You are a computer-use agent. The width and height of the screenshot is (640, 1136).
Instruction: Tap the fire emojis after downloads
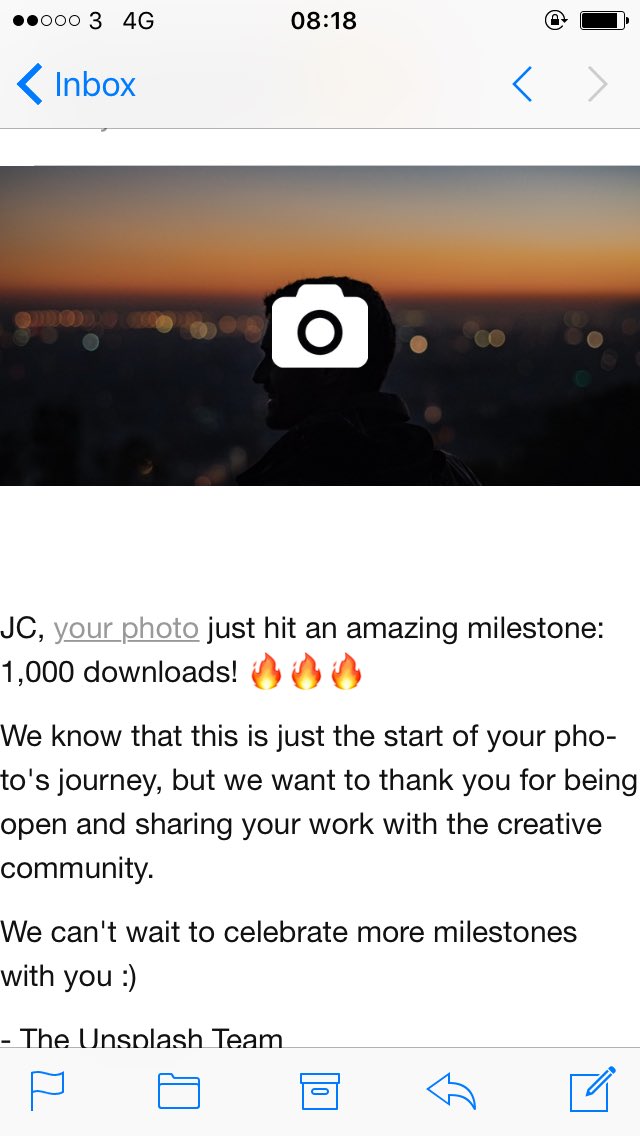pyautogui.click(x=306, y=671)
